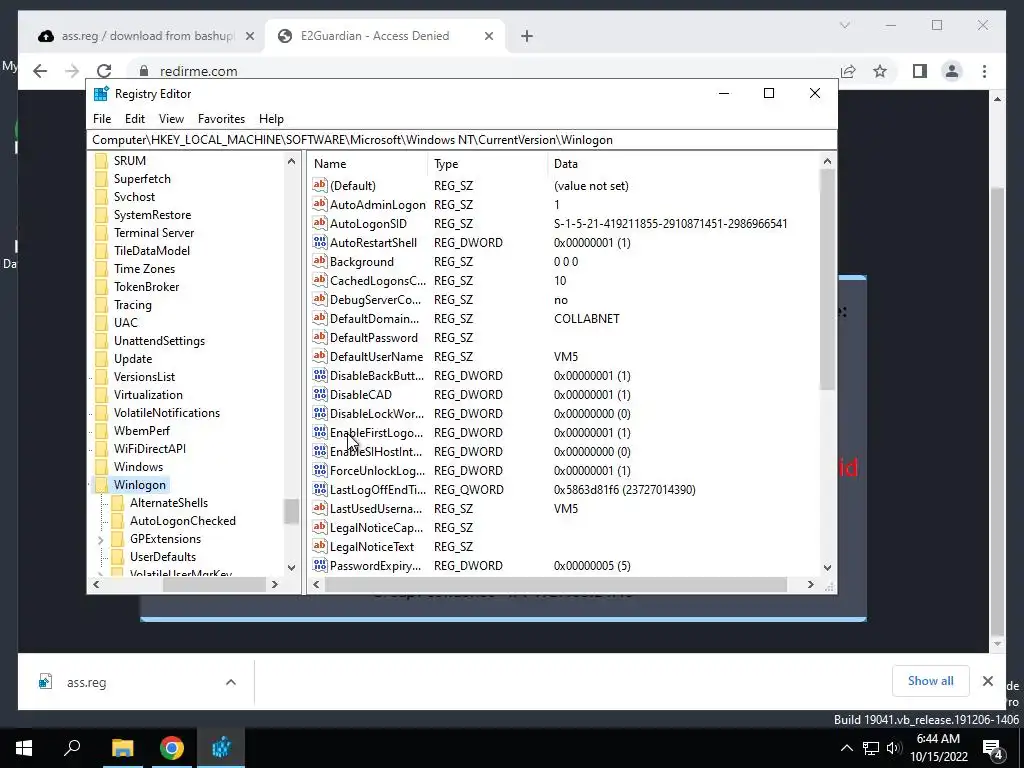Screen dimensions: 1024x768
Task: Open Windows Start menu
Action: coord(24,748)
